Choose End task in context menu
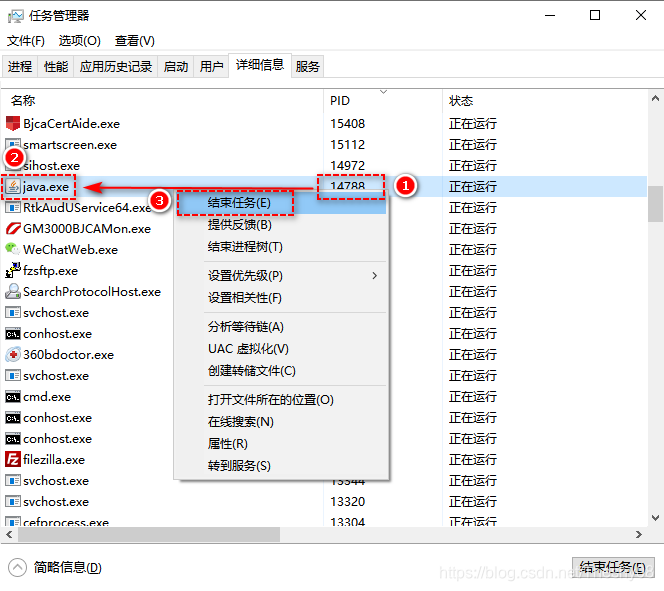664x591 pixels. (282, 203)
